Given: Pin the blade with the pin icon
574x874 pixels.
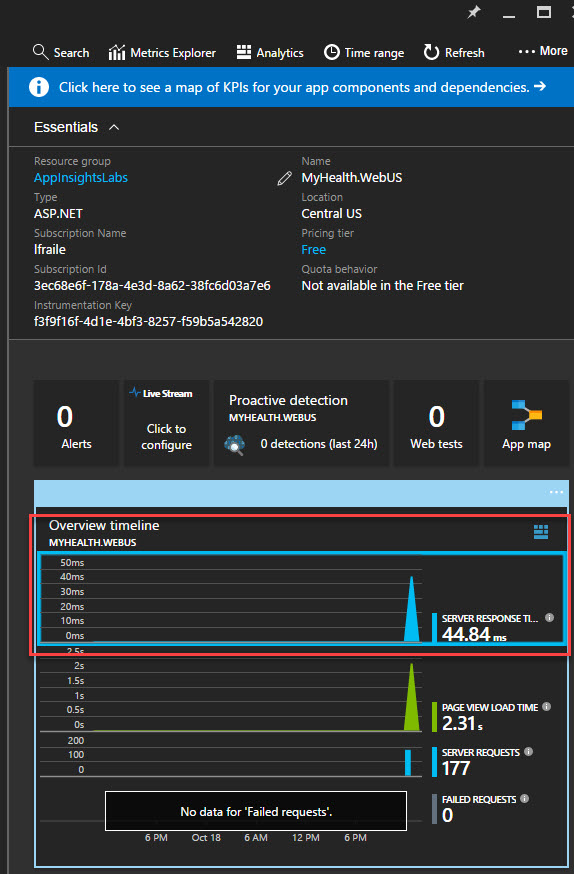Looking at the screenshot, I should point(474,12).
